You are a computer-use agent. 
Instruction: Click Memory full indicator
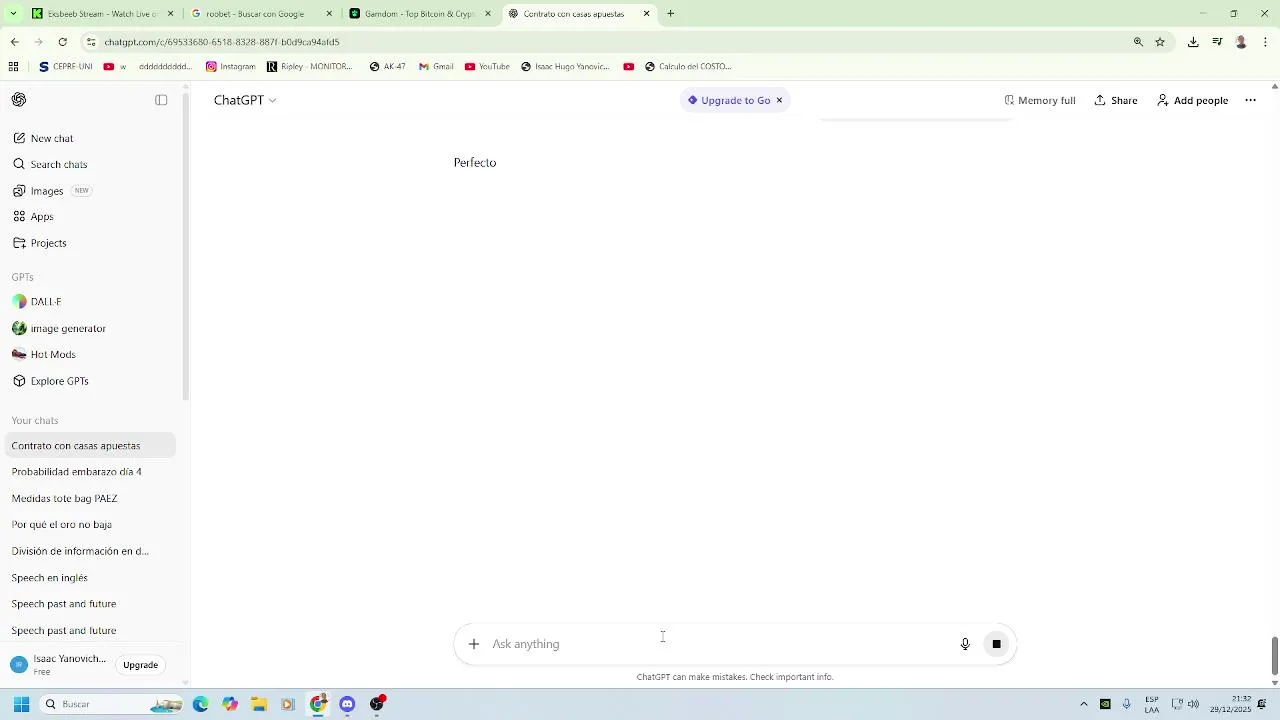(1040, 100)
